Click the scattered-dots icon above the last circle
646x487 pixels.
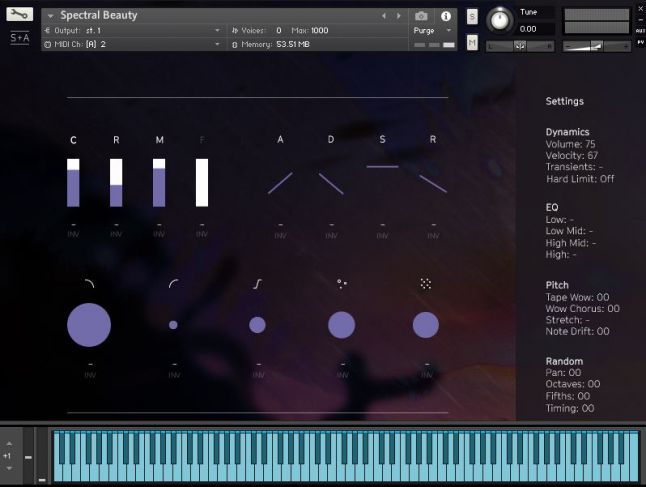point(425,284)
